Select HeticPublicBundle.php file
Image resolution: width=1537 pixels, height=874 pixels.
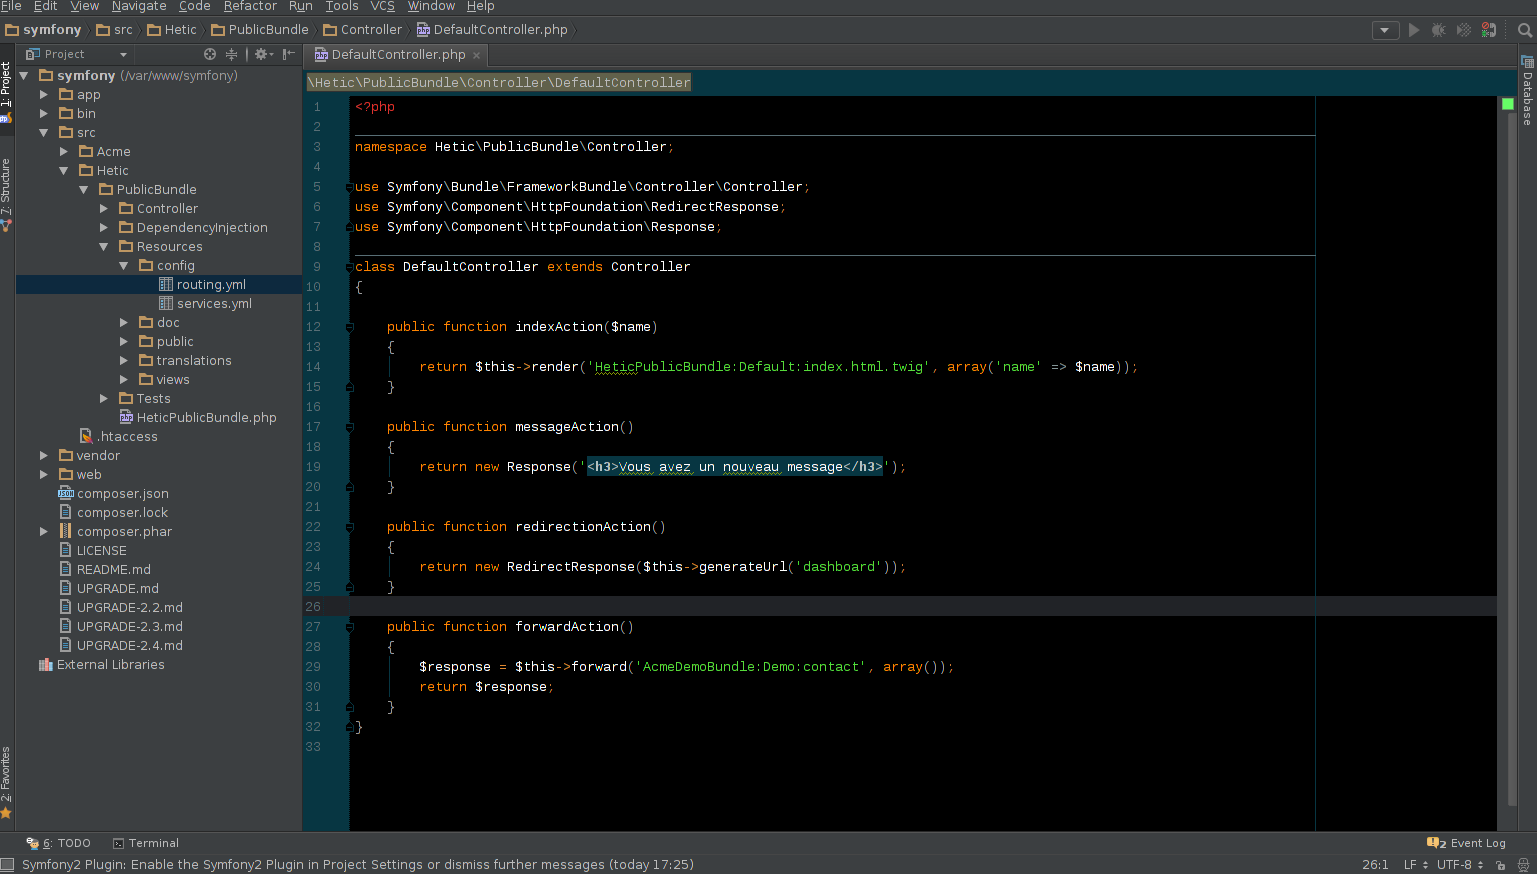pyautogui.click(x=206, y=417)
